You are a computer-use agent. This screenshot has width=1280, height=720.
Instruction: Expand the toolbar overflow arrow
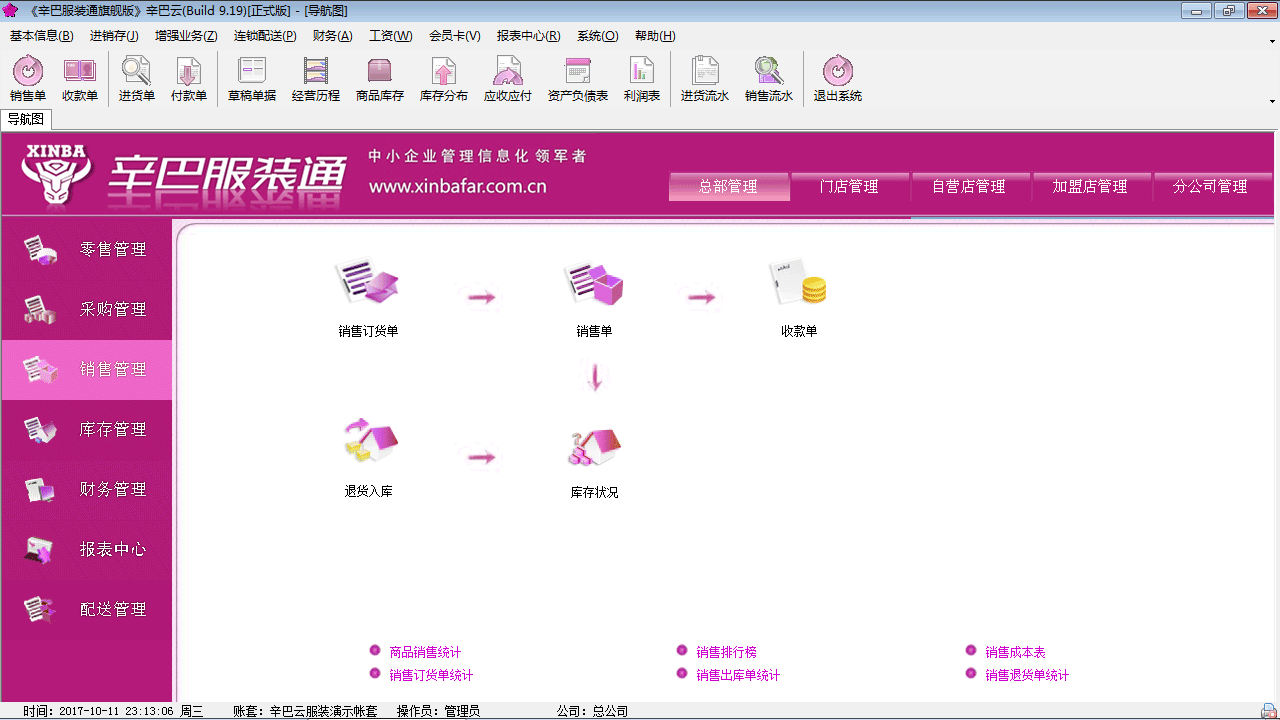point(1272,100)
